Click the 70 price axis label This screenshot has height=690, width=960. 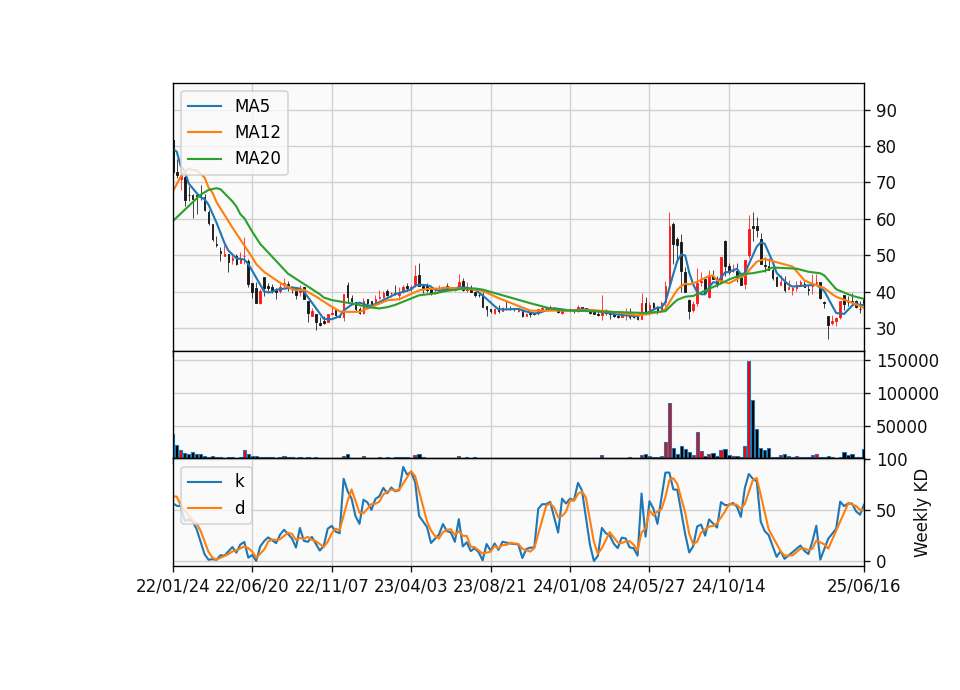[x=887, y=183]
